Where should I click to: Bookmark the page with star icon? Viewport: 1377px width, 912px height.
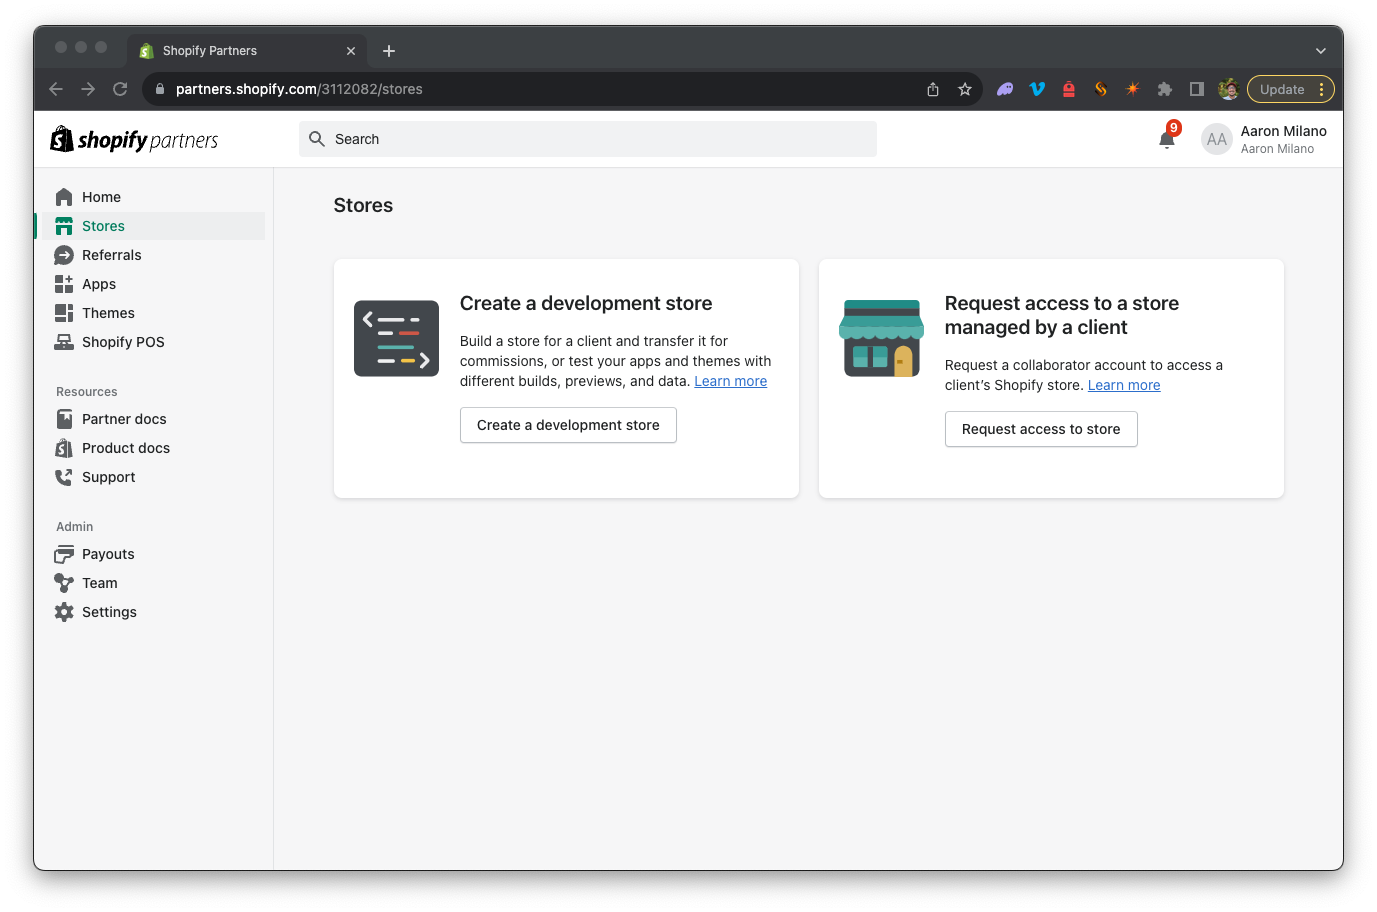click(965, 89)
